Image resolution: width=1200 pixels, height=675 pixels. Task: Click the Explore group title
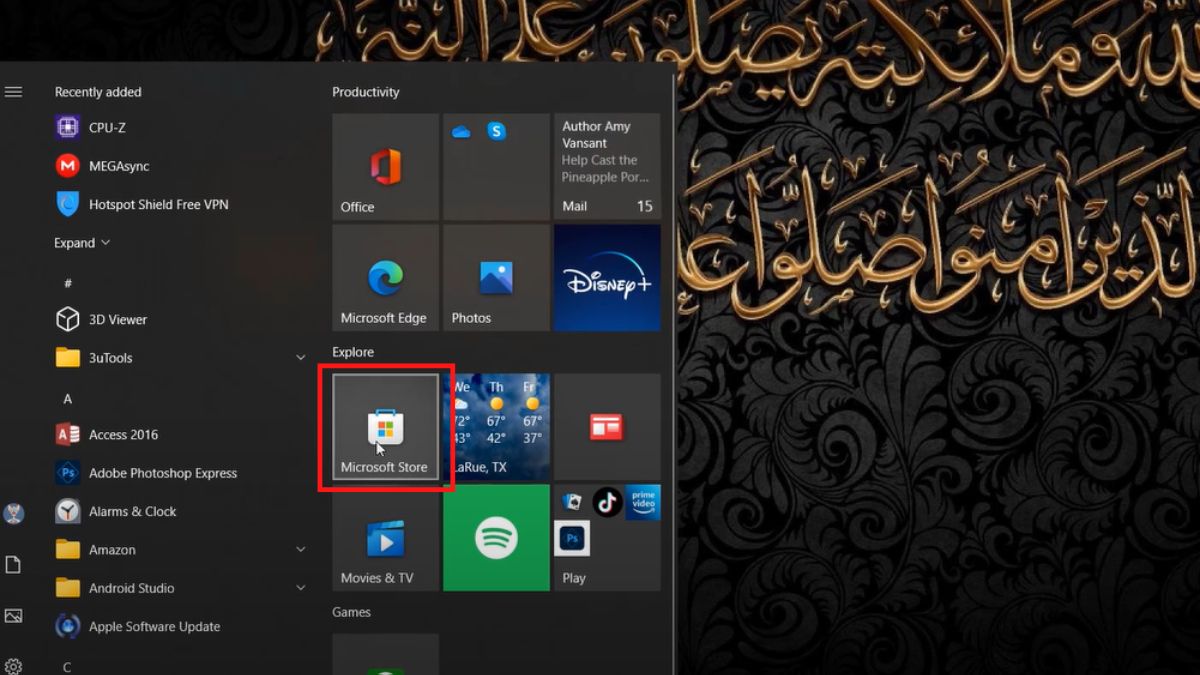point(353,352)
